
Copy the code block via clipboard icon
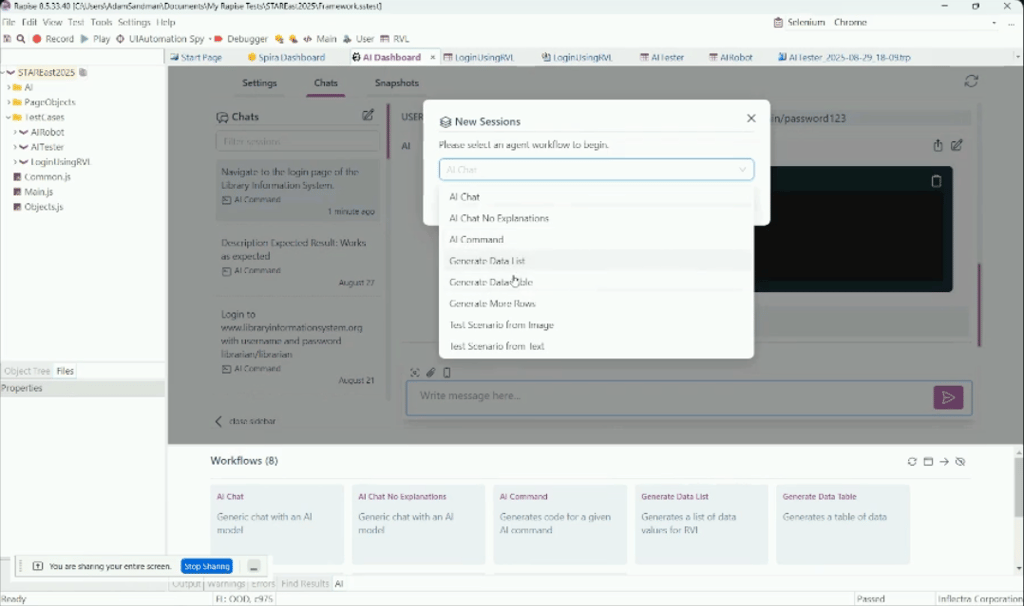(936, 181)
